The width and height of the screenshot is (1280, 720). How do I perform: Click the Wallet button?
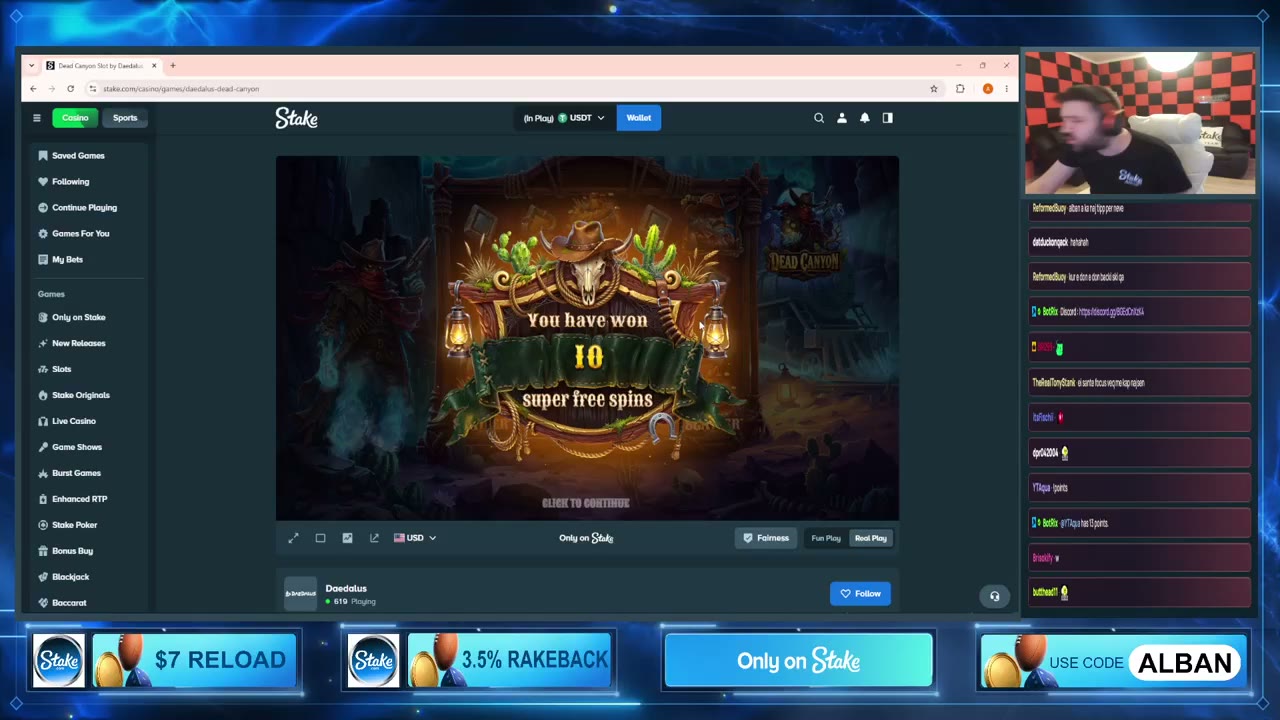tap(638, 118)
